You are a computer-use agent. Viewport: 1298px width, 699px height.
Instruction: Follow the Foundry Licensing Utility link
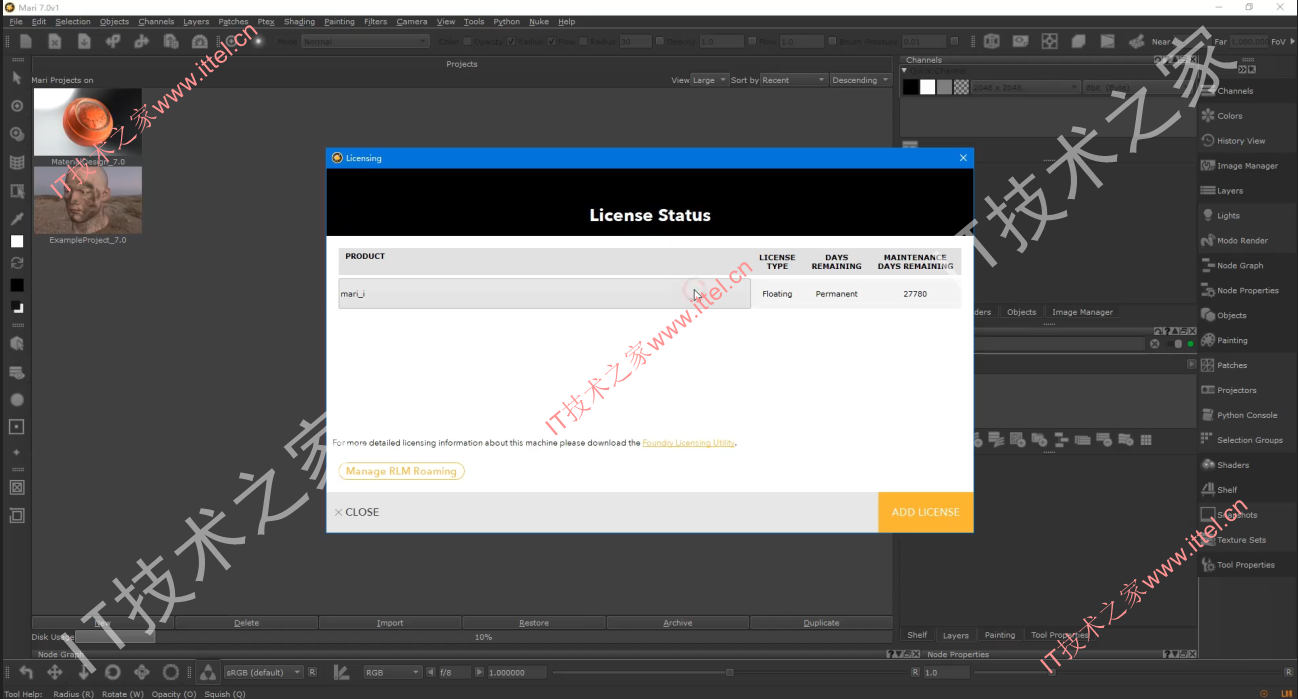(689, 443)
